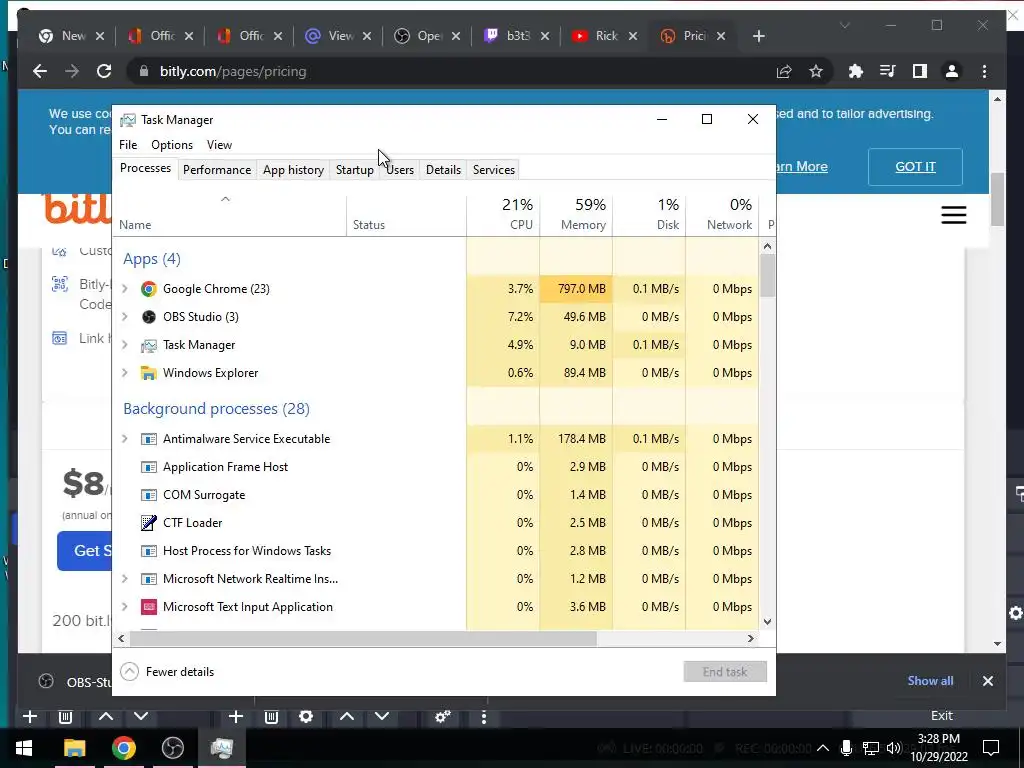Collapse with Fewer details arrow

pyautogui.click(x=130, y=671)
